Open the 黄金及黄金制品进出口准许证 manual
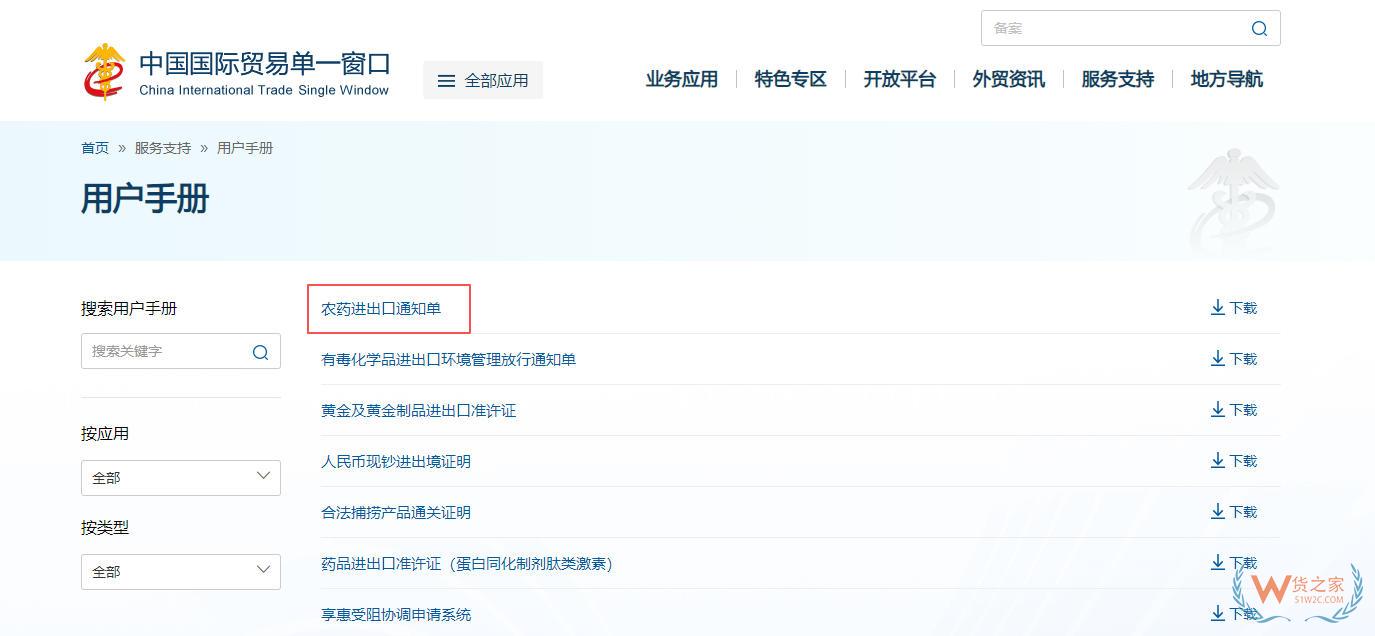 click(418, 411)
